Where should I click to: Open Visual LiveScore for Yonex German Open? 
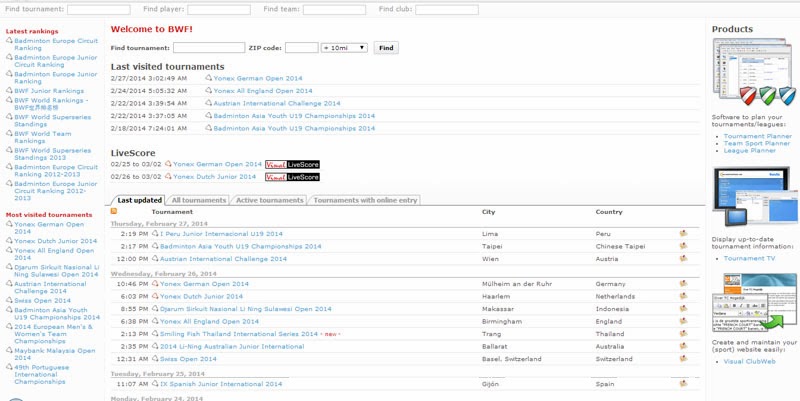[292, 164]
